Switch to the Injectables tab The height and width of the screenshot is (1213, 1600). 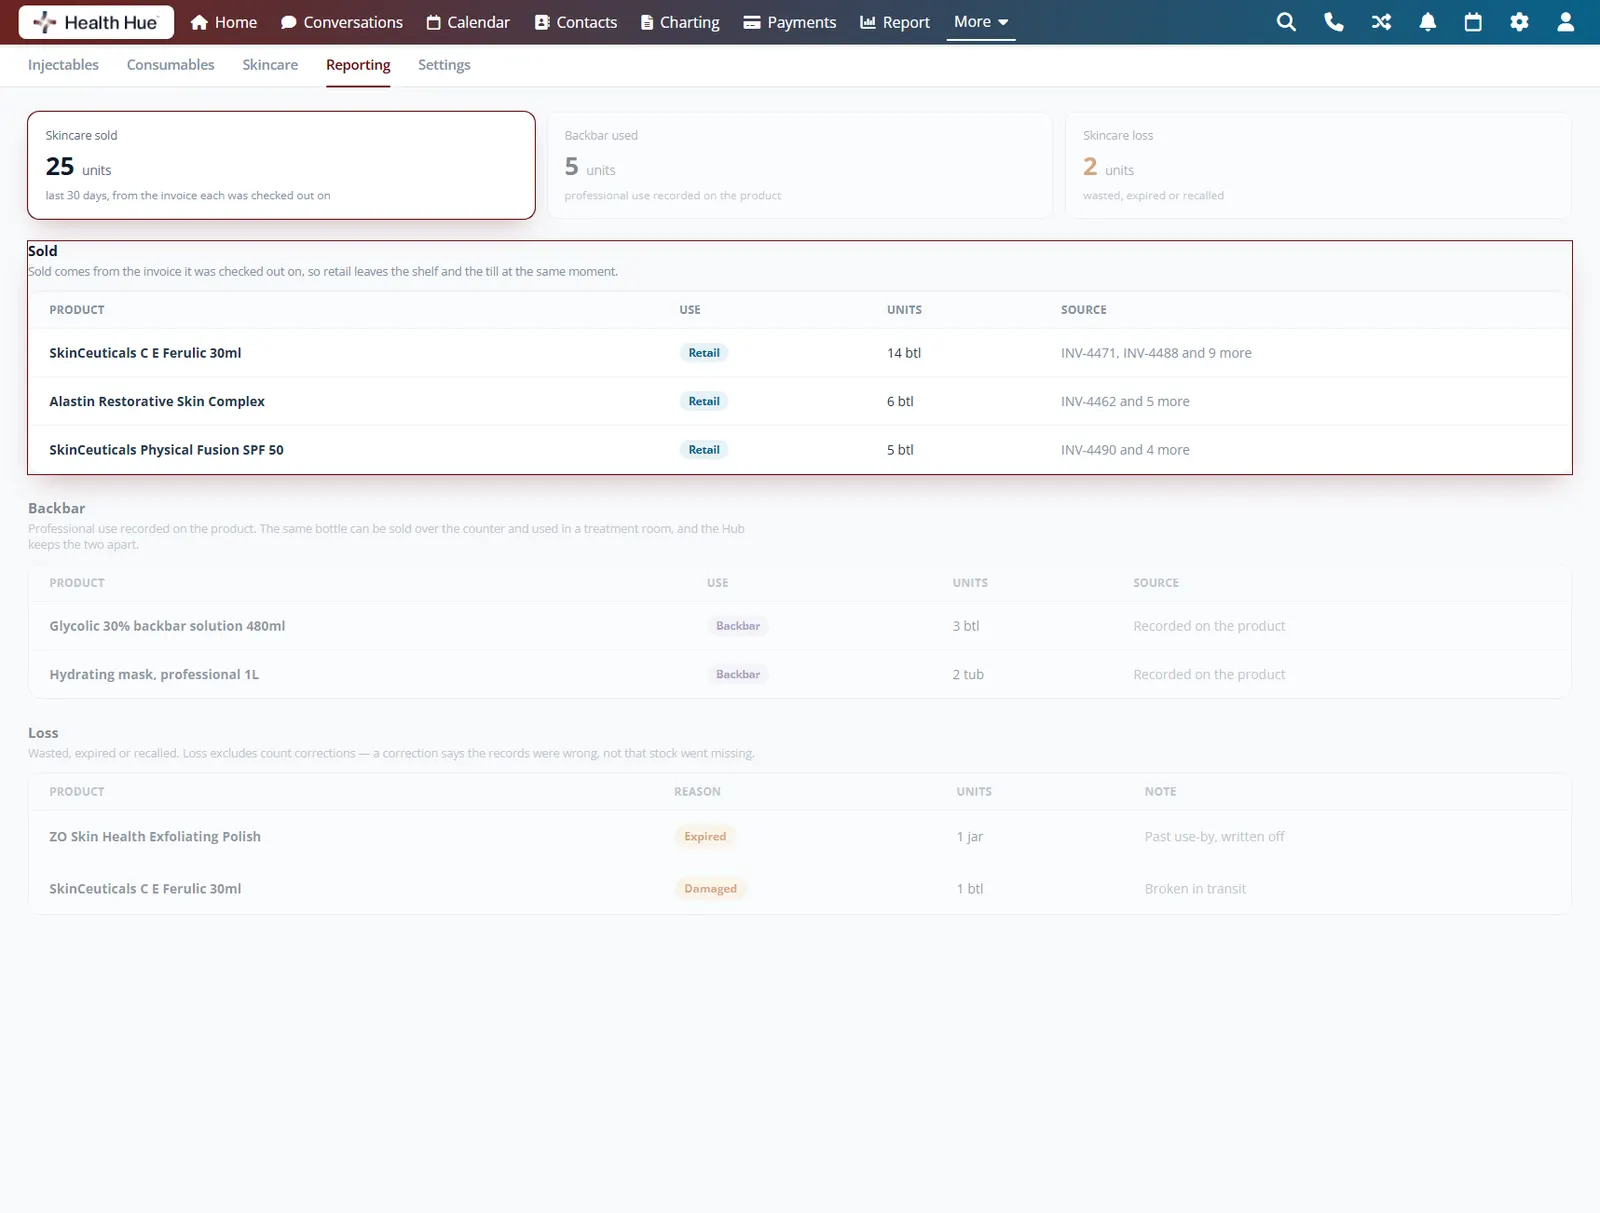coord(63,65)
